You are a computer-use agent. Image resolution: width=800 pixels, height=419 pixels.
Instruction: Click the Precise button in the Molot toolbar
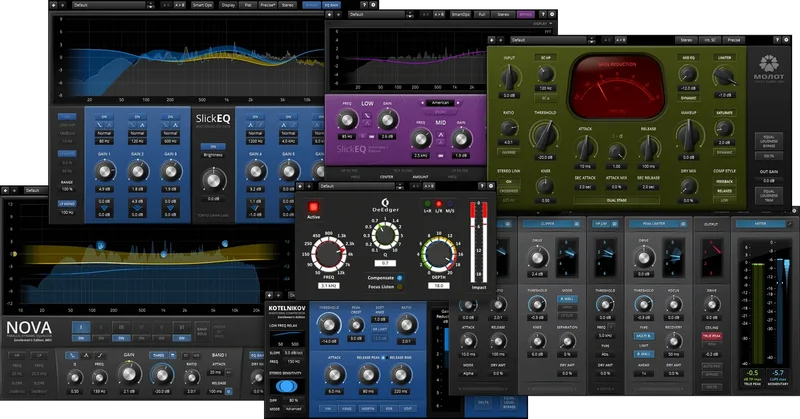click(x=734, y=40)
